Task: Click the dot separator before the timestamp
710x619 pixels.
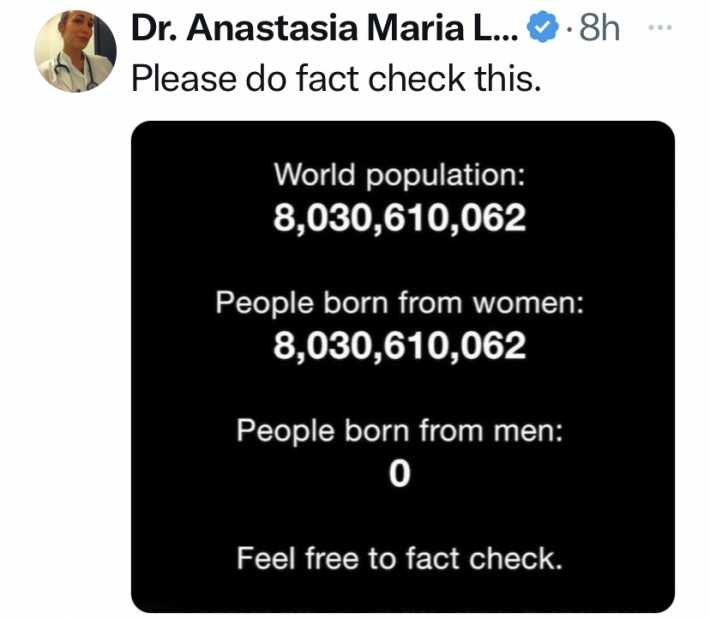Action: [568, 31]
